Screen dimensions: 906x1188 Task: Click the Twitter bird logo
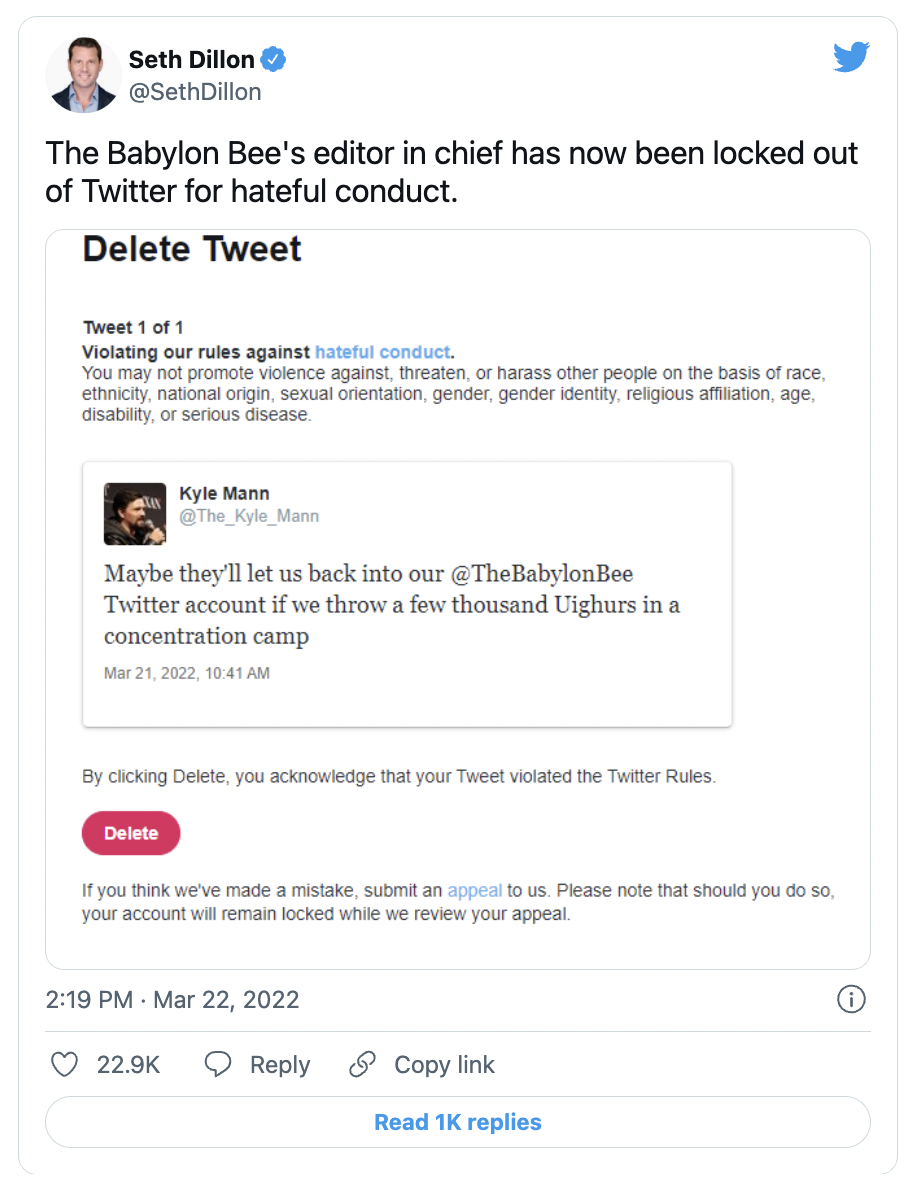coord(851,57)
